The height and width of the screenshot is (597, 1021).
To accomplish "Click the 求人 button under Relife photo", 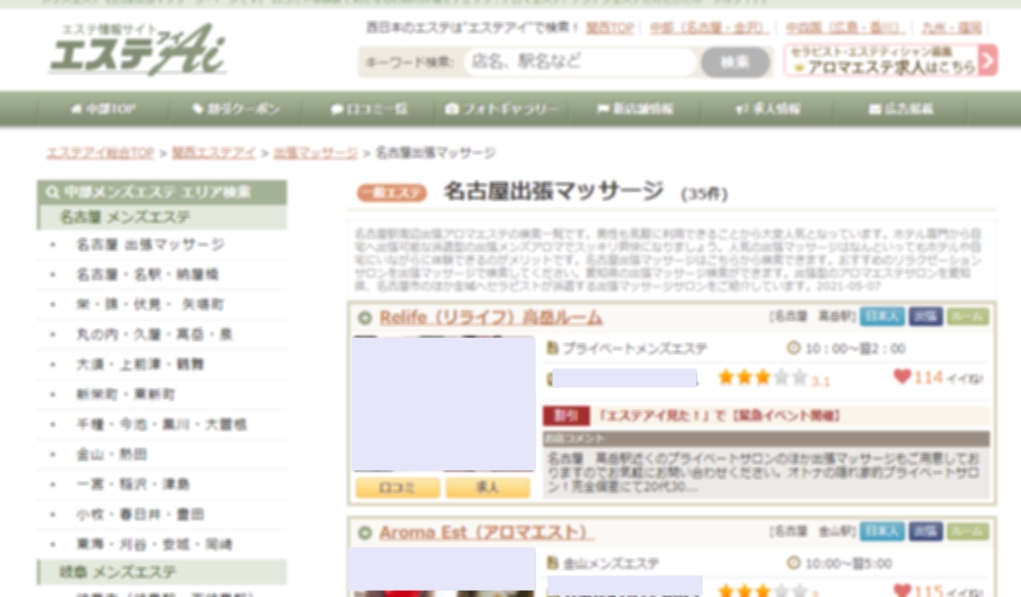I will (x=487, y=488).
